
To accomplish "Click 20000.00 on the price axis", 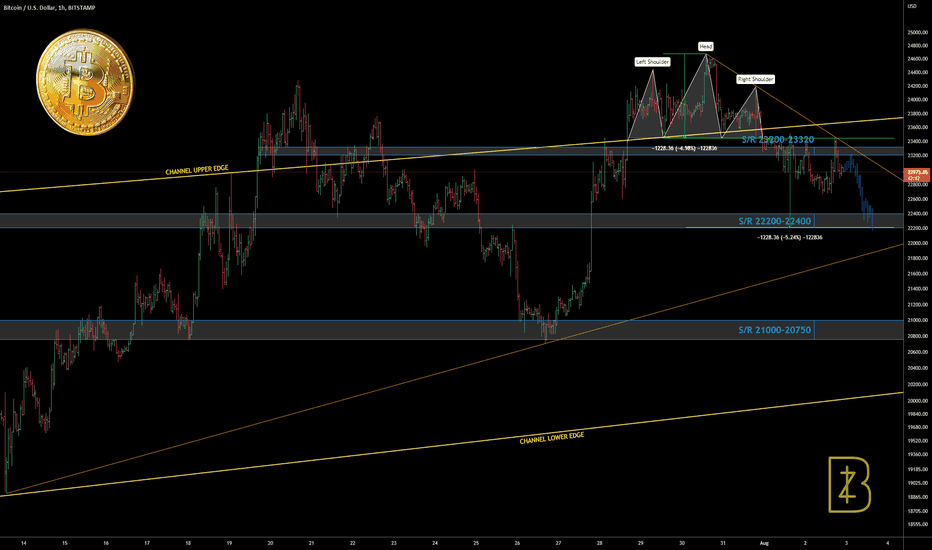I will [918, 401].
